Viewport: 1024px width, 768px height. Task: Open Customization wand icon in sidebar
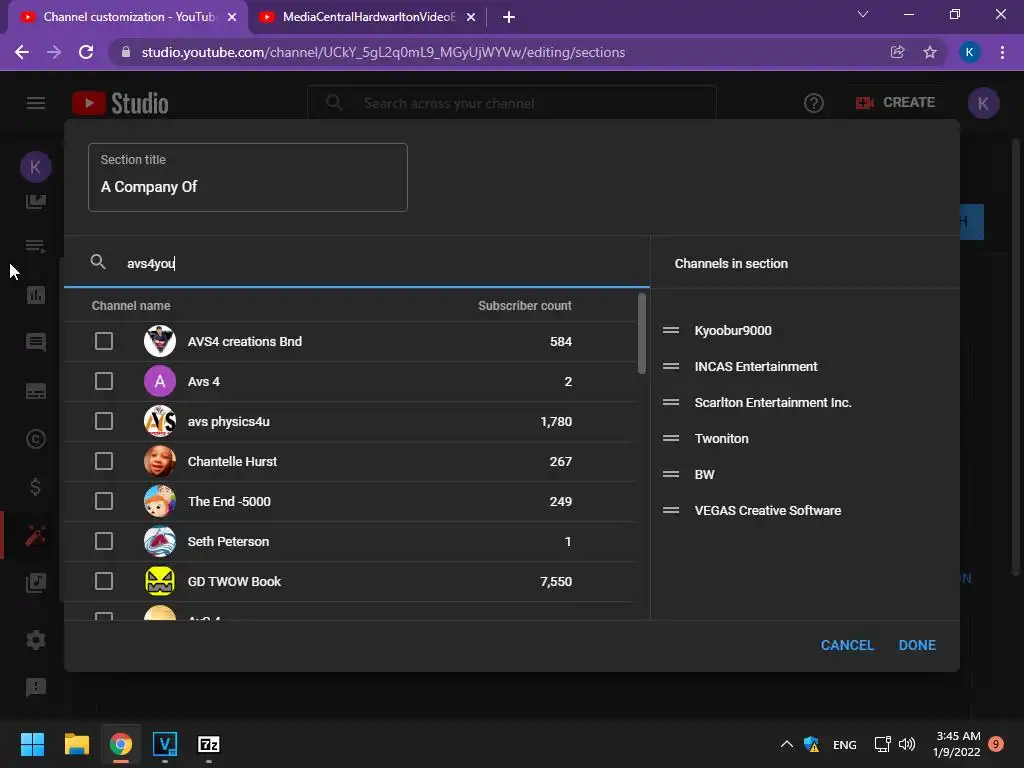click(x=35, y=536)
